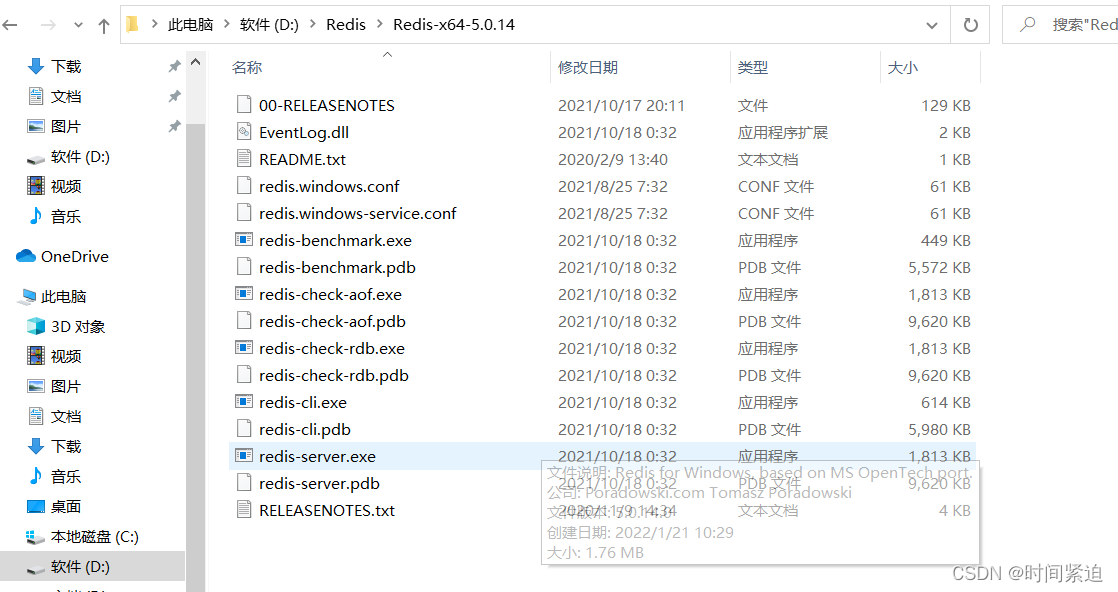
Task: Go up one folder level
Action: pos(104,26)
